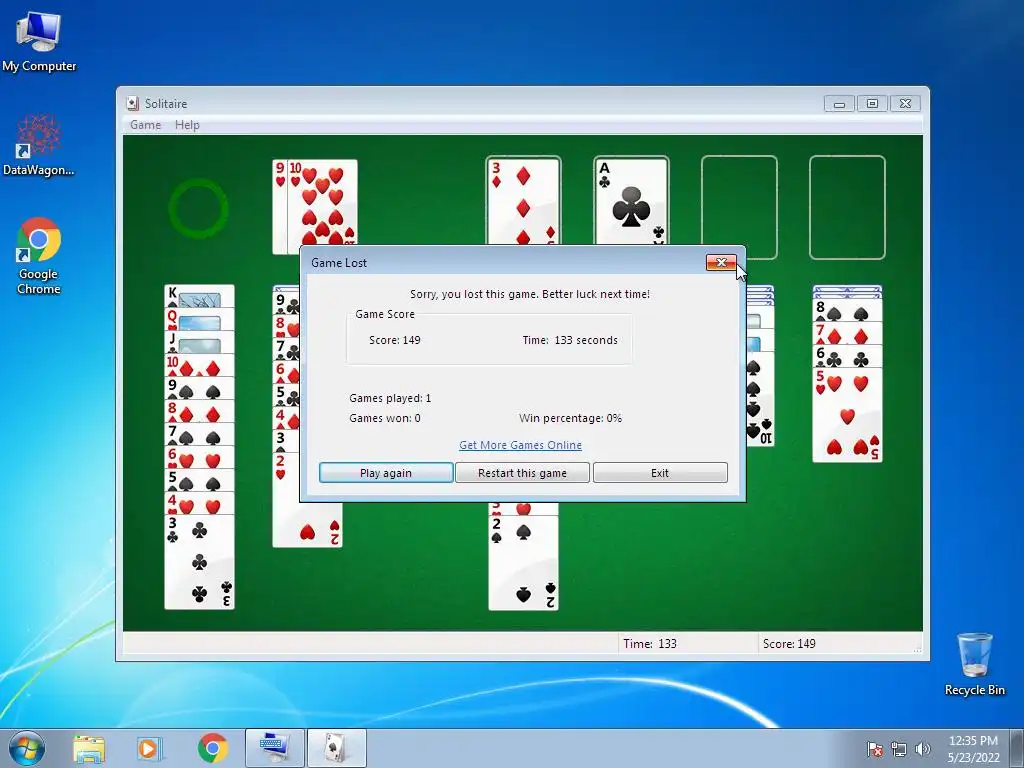This screenshot has height=768, width=1024.
Task: Select the 6 of hearts in first column
Action: pos(199,456)
